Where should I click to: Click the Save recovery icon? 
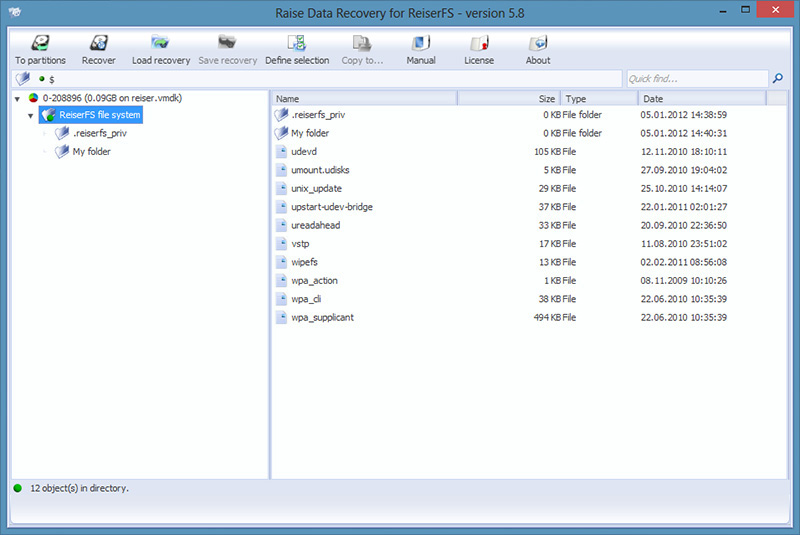pyautogui.click(x=227, y=43)
